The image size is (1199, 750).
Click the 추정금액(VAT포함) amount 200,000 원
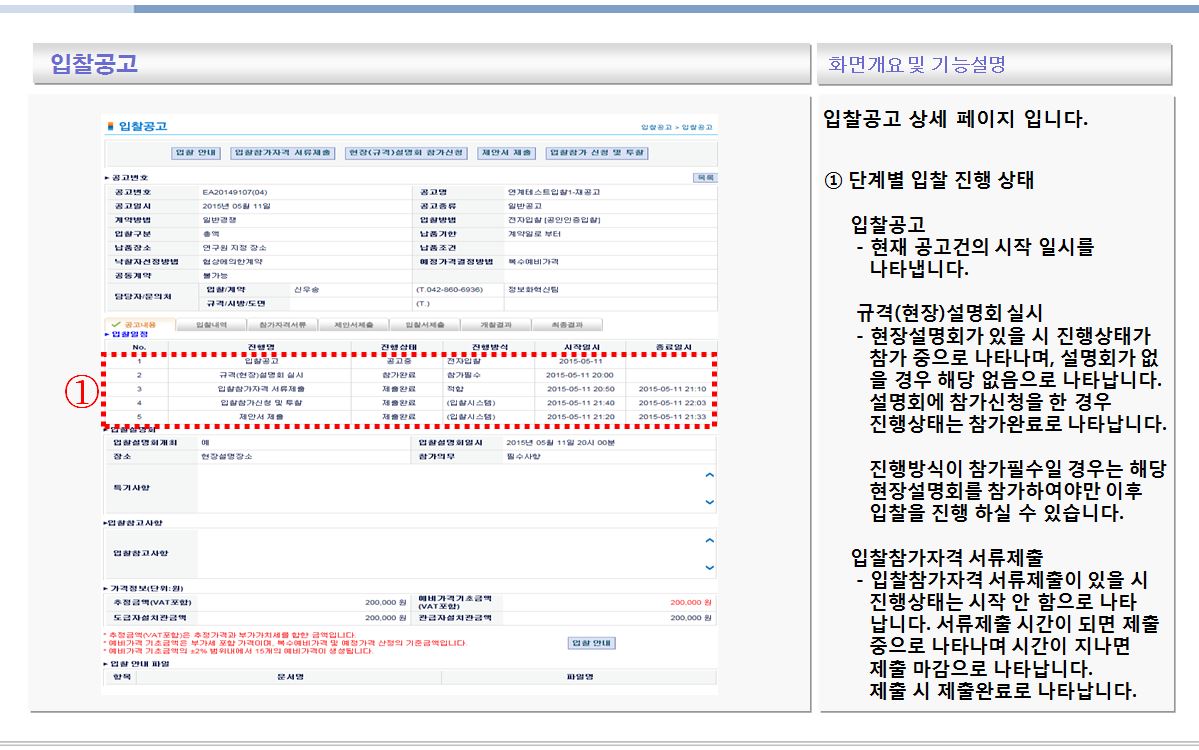click(385, 602)
